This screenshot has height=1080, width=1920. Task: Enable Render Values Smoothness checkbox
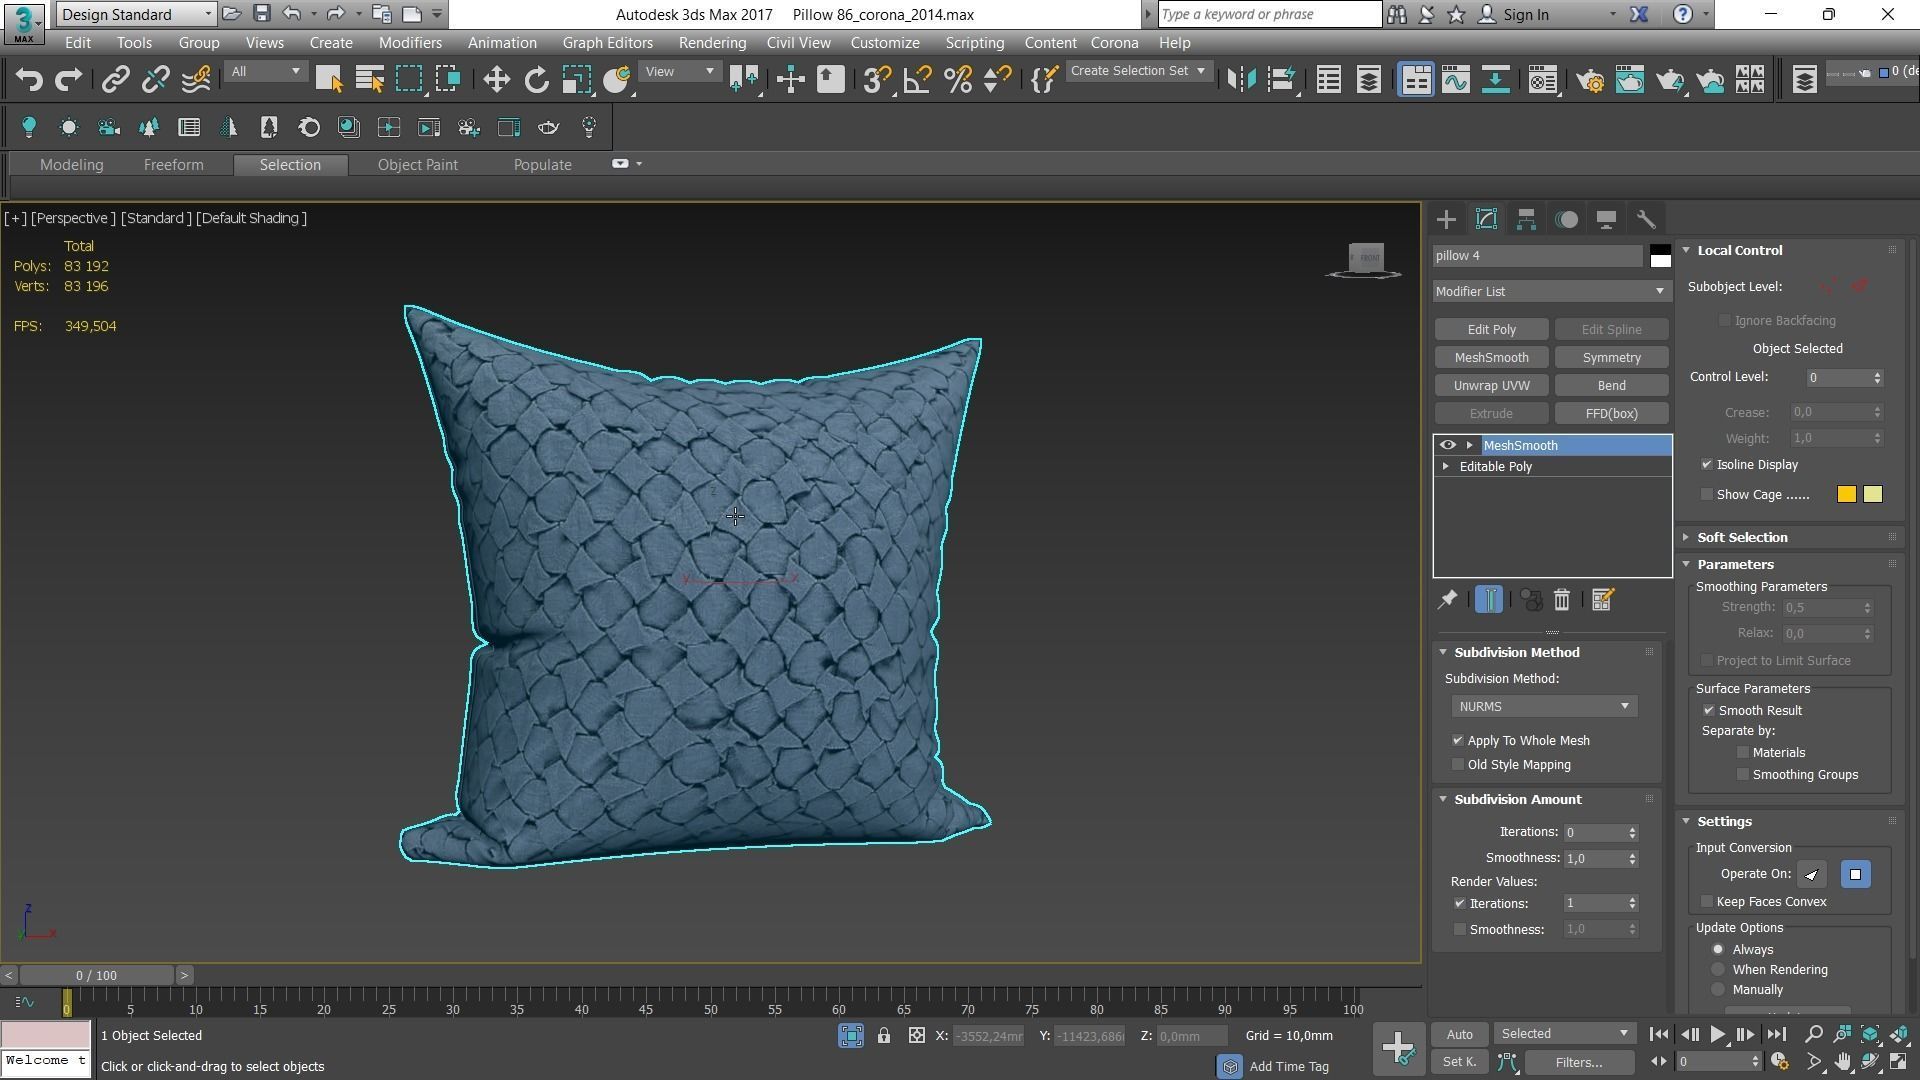coord(1460,930)
